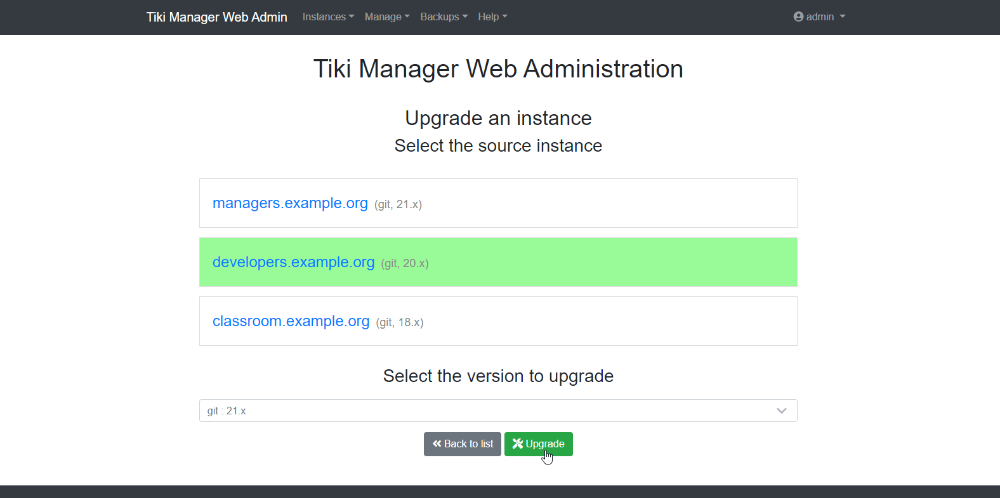Open the Manage dropdown menu

coord(387,17)
